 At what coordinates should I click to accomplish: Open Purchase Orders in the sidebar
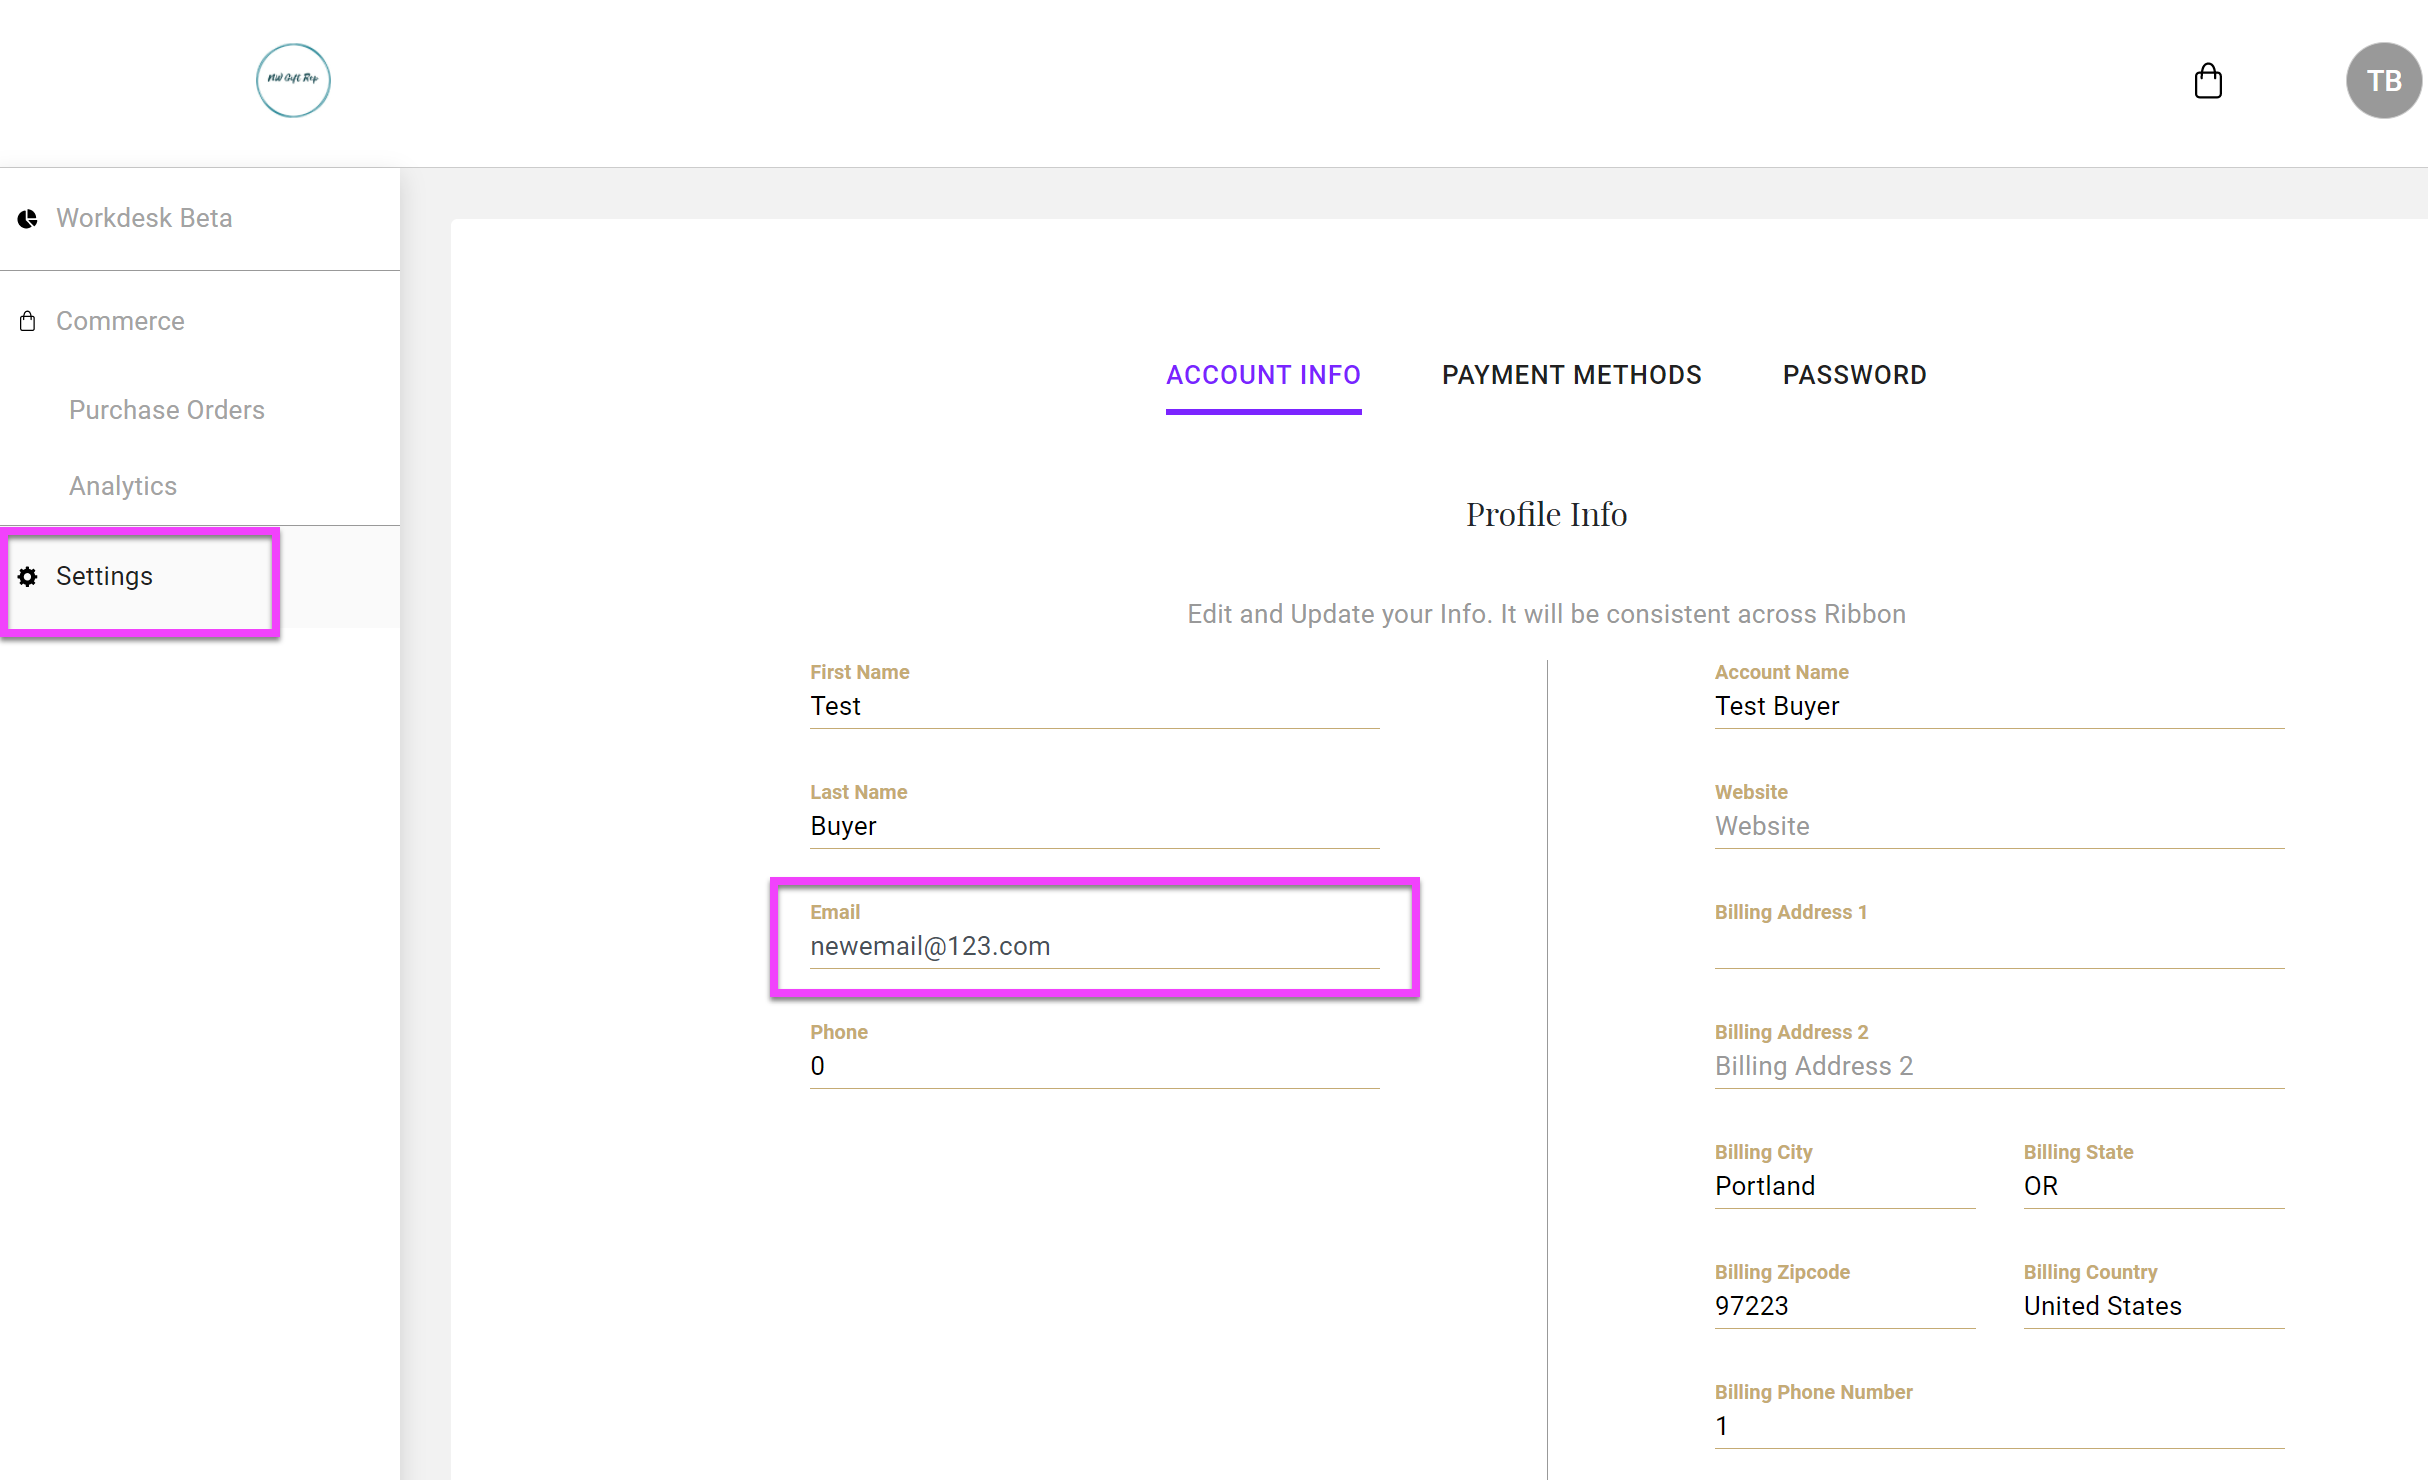coord(167,410)
